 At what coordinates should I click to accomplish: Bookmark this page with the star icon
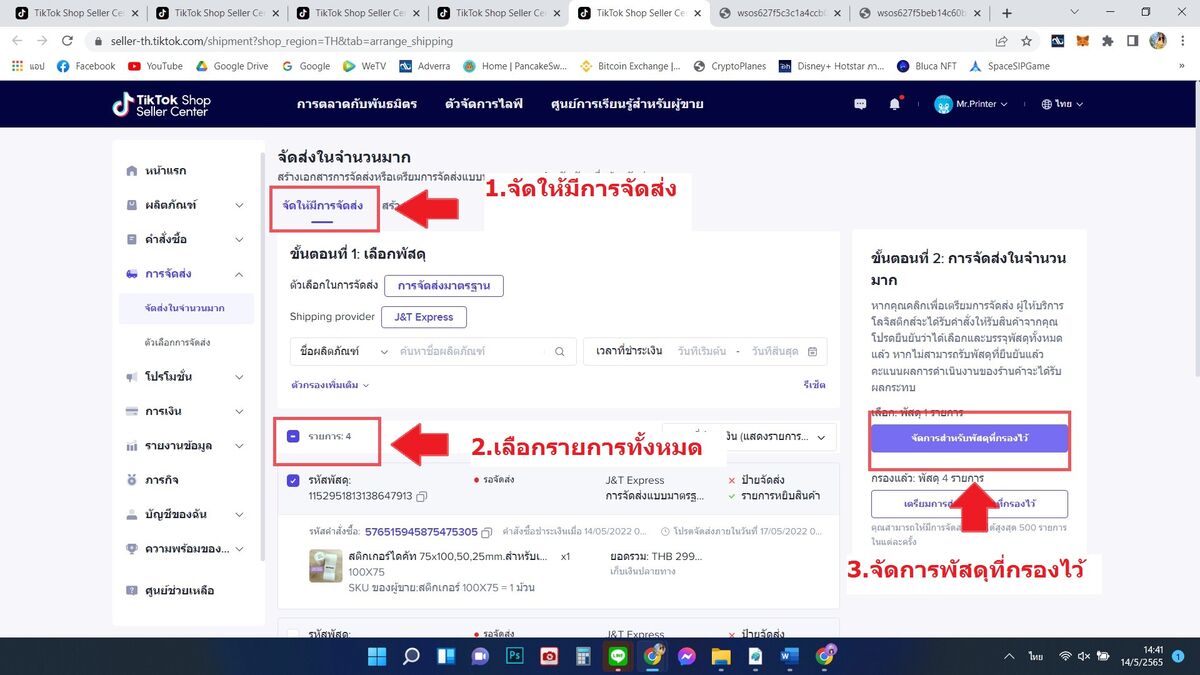1026,41
